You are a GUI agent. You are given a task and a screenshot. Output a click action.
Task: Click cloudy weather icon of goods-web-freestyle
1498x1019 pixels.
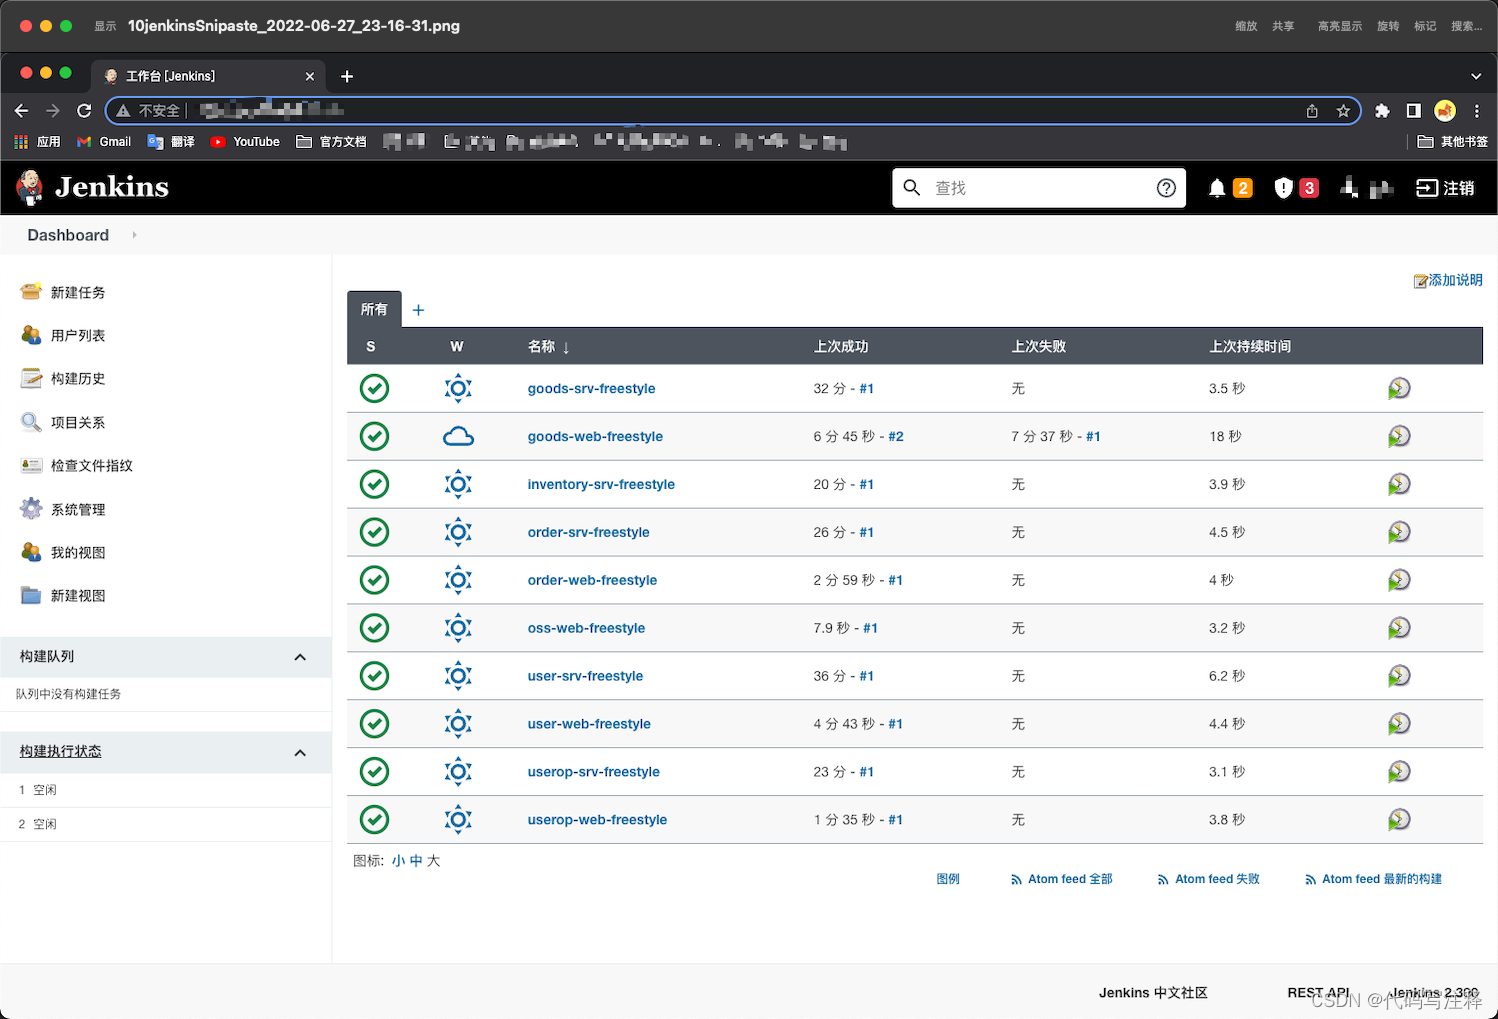tap(458, 436)
